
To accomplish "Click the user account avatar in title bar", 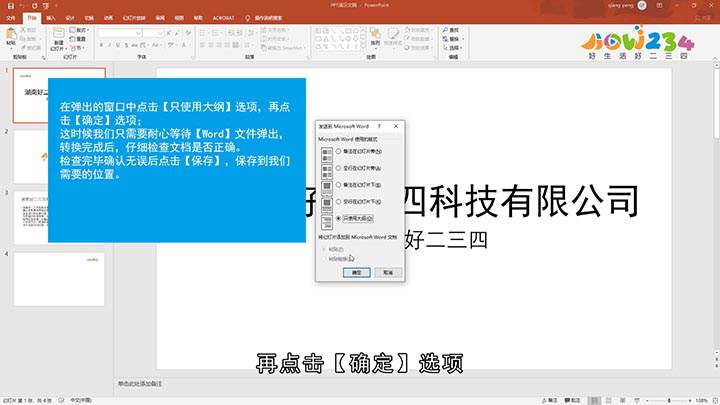I will point(642,6).
